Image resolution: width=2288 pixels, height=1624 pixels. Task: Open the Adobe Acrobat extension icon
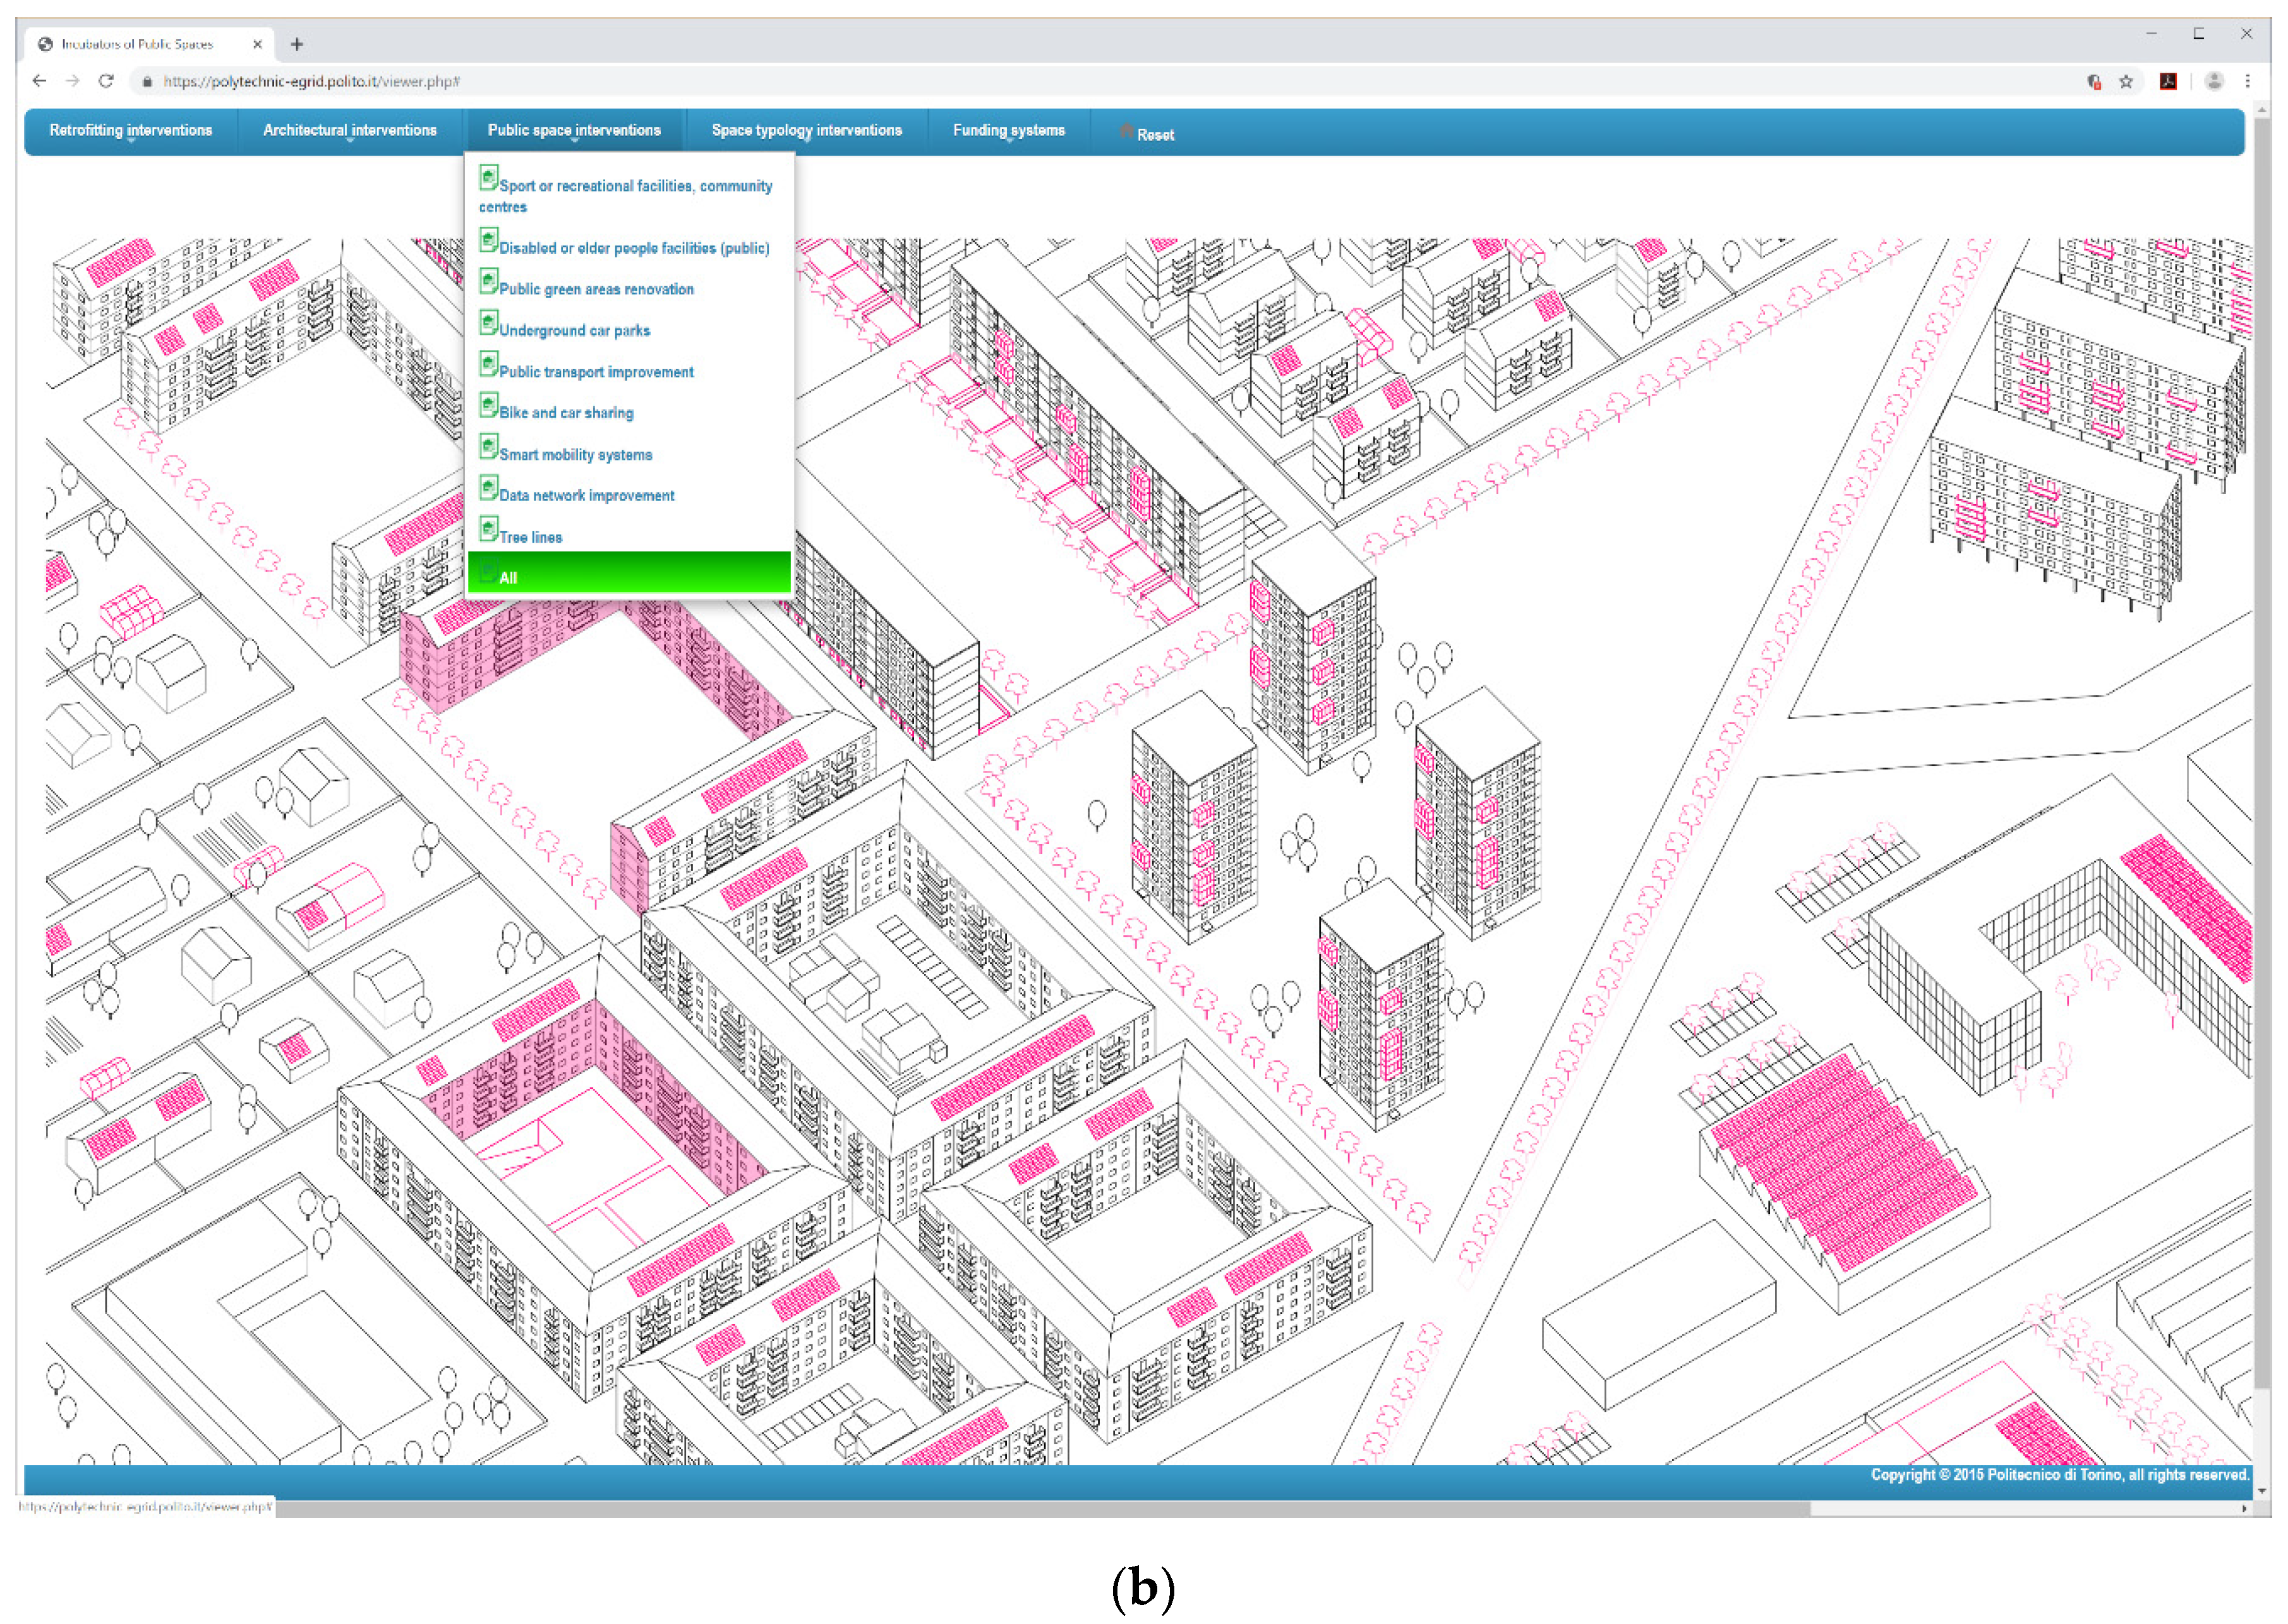[2168, 82]
